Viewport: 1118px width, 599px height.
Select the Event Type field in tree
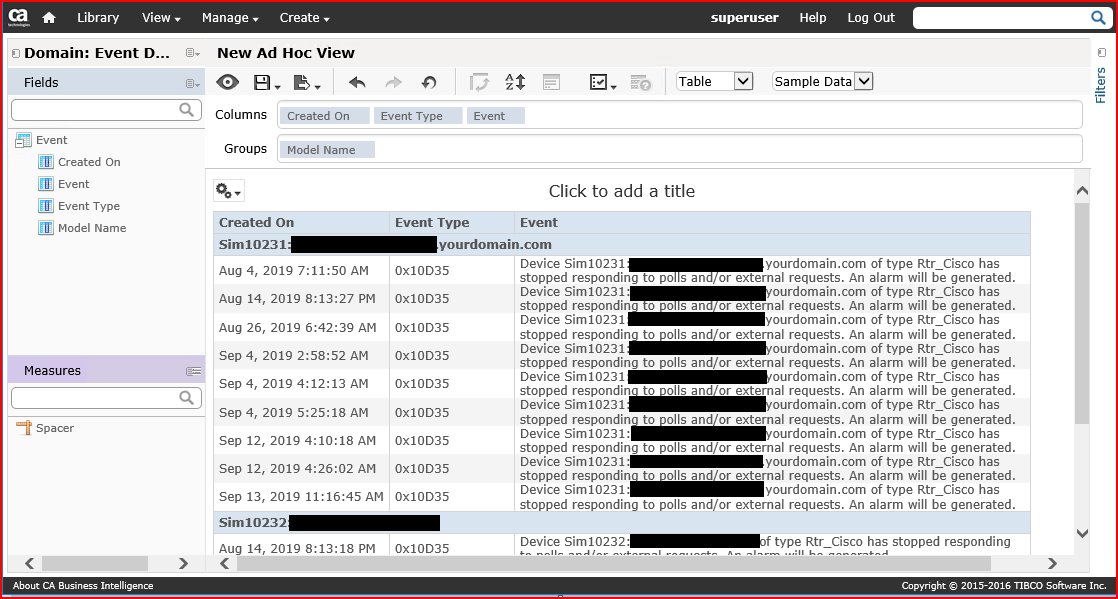(88, 206)
